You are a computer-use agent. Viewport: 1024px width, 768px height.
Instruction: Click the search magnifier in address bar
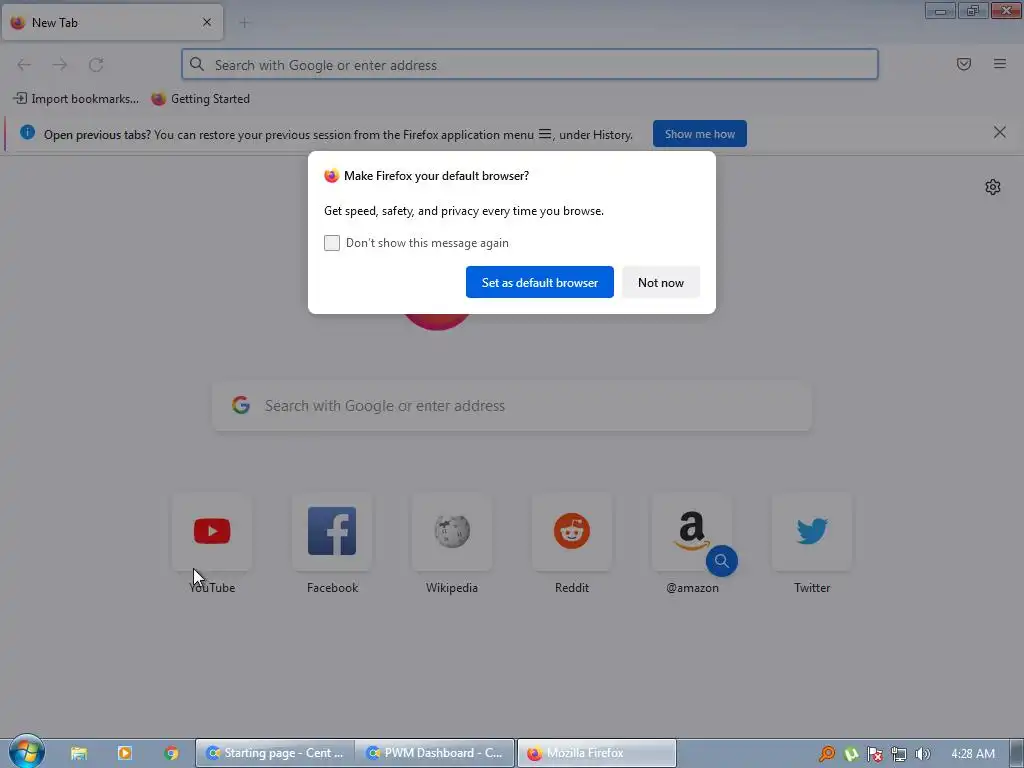click(197, 64)
